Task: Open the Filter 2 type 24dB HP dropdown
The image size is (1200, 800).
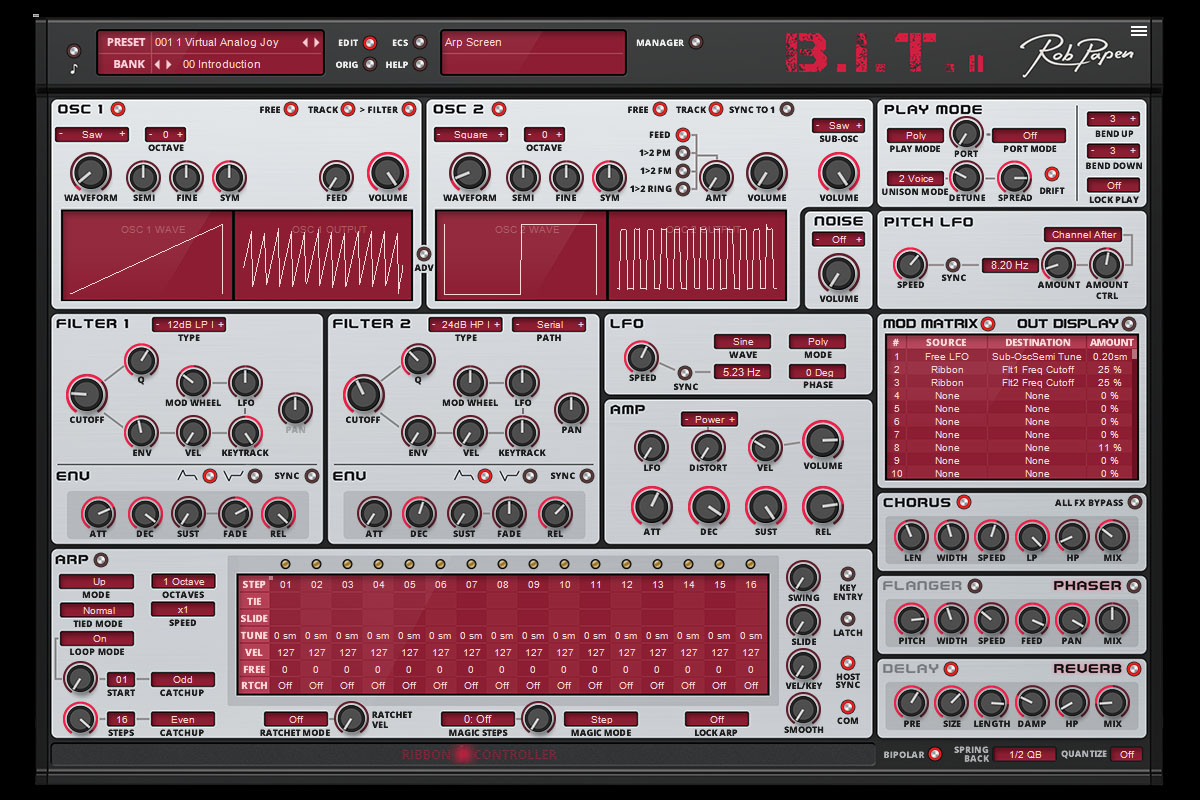Action: [465, 324]
